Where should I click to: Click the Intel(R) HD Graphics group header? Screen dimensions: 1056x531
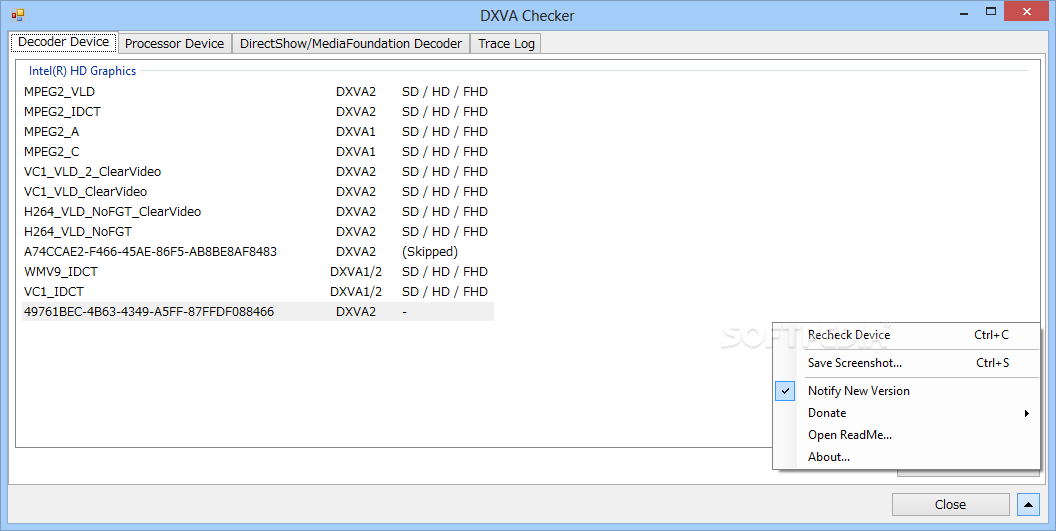(x=82, y=71)
